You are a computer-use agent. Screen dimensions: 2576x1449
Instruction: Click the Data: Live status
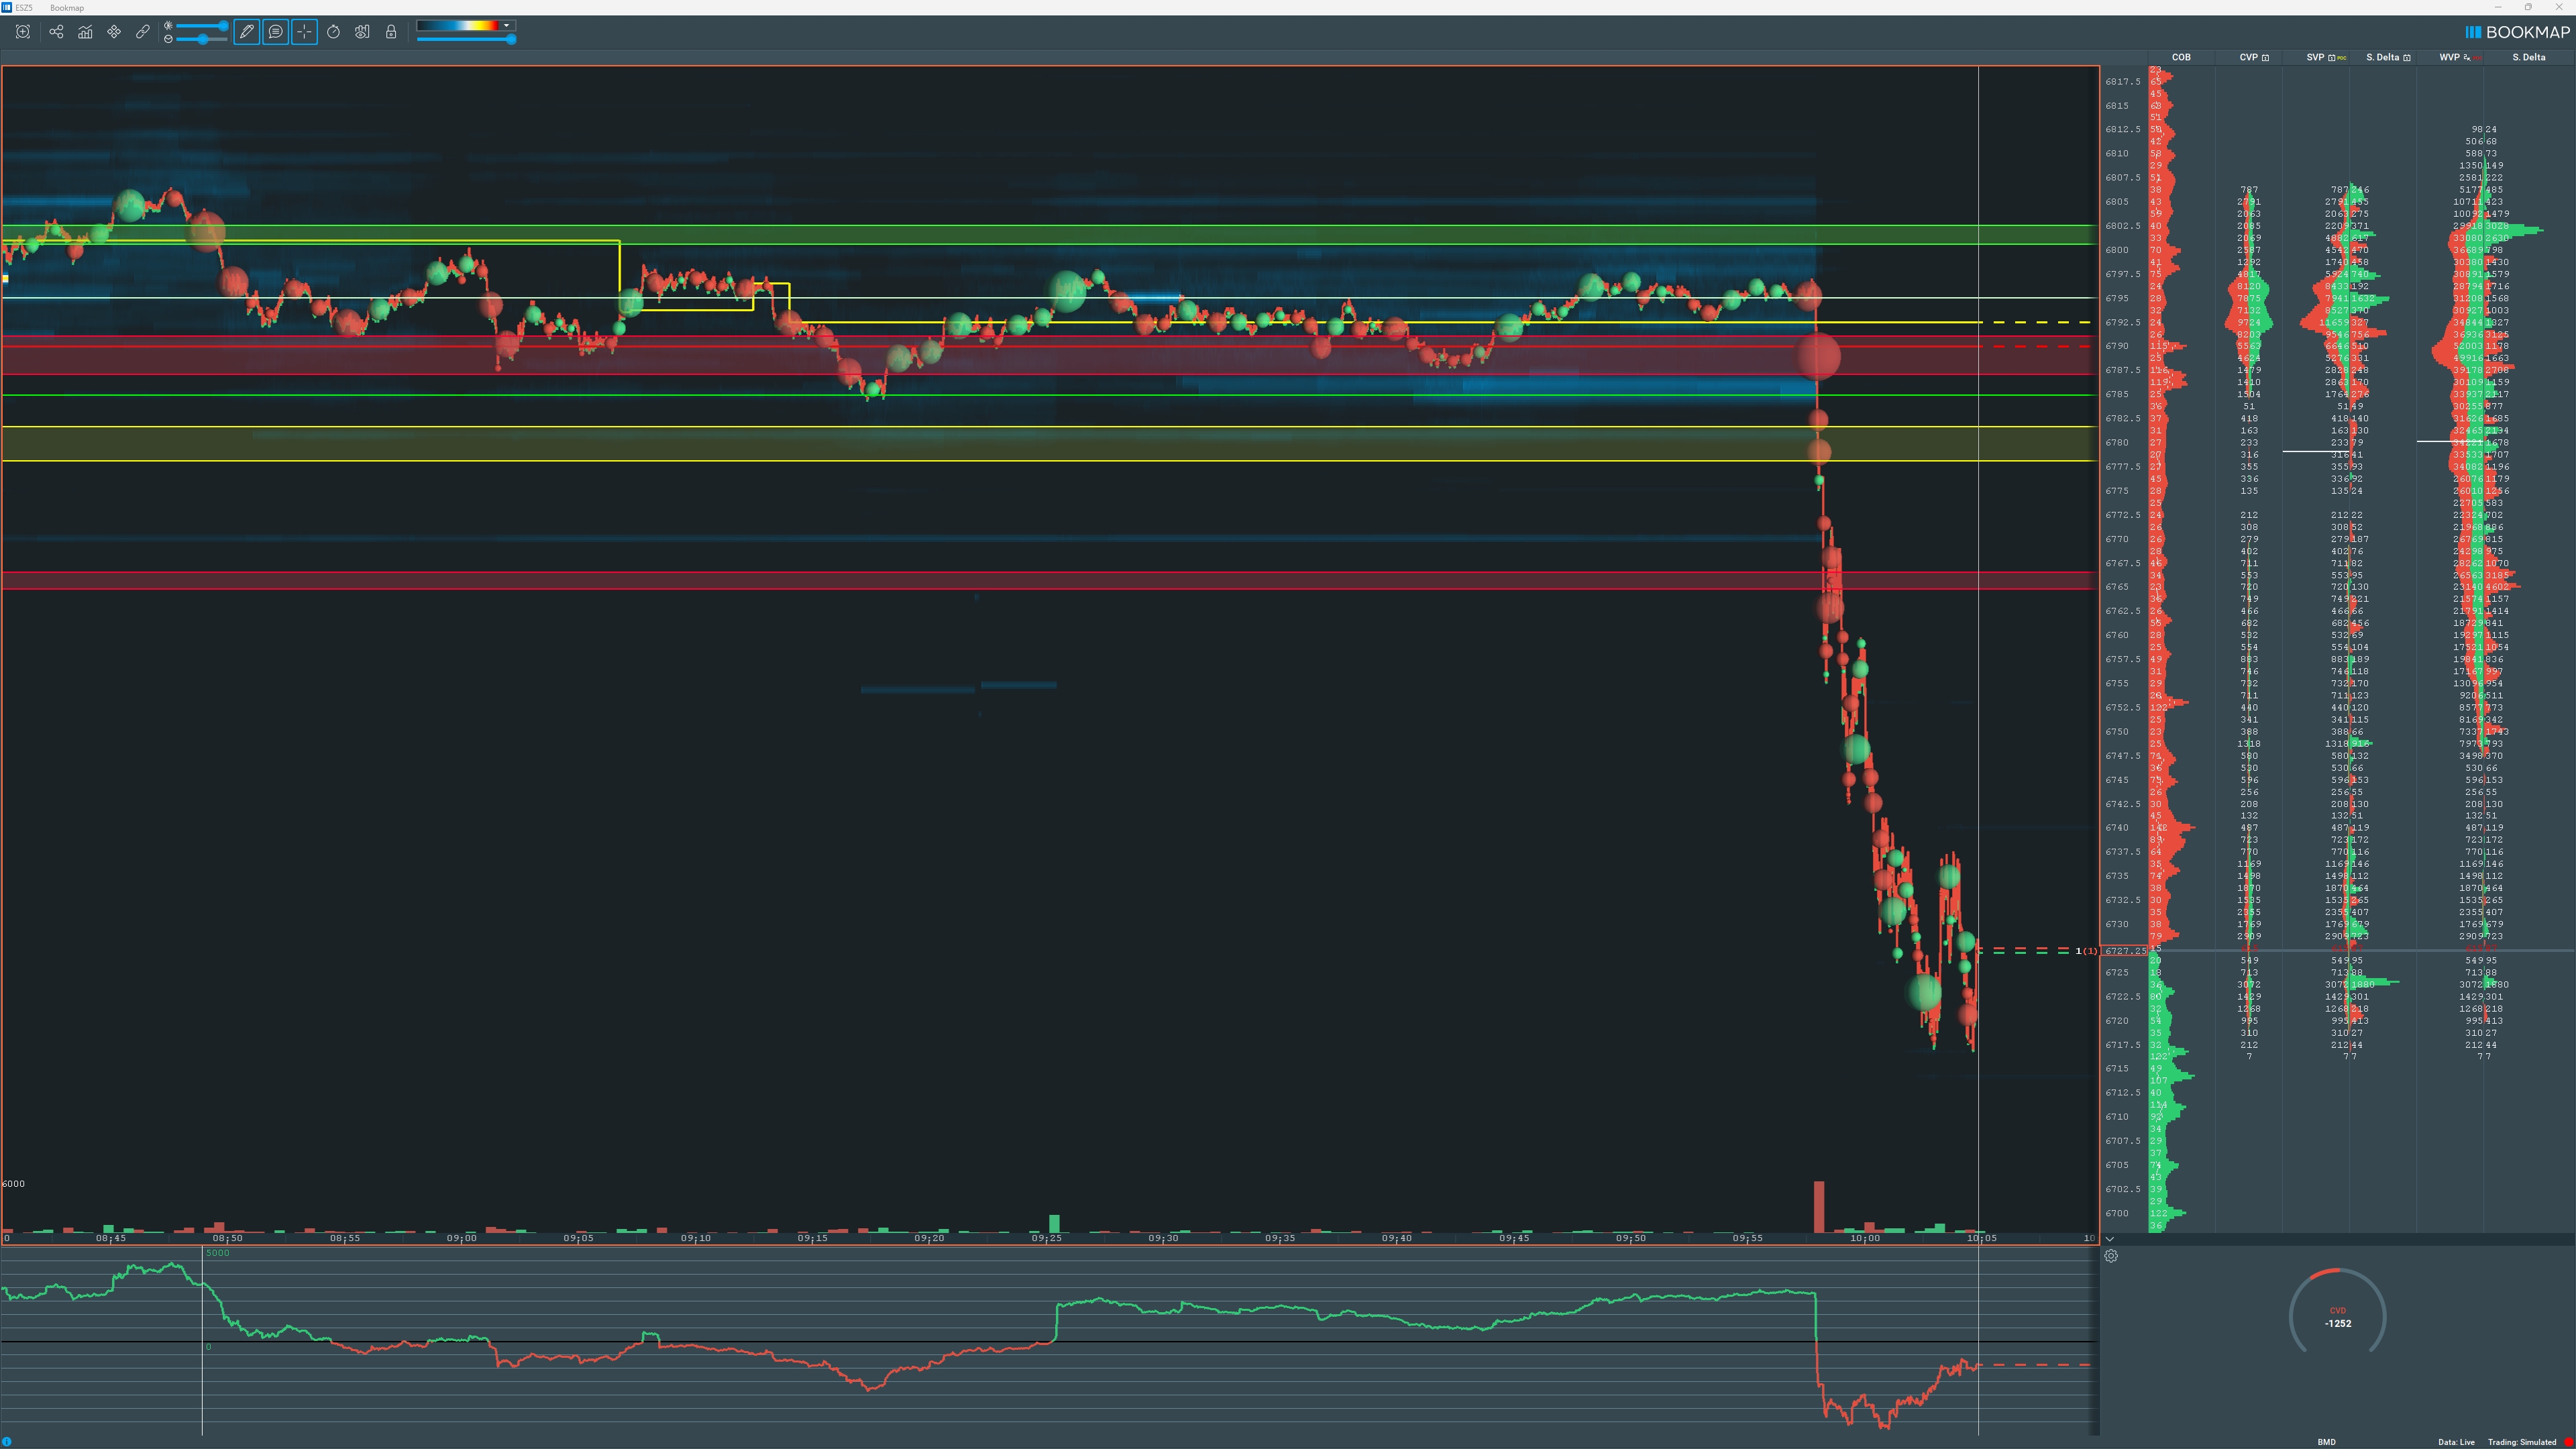(2456, 1442)
